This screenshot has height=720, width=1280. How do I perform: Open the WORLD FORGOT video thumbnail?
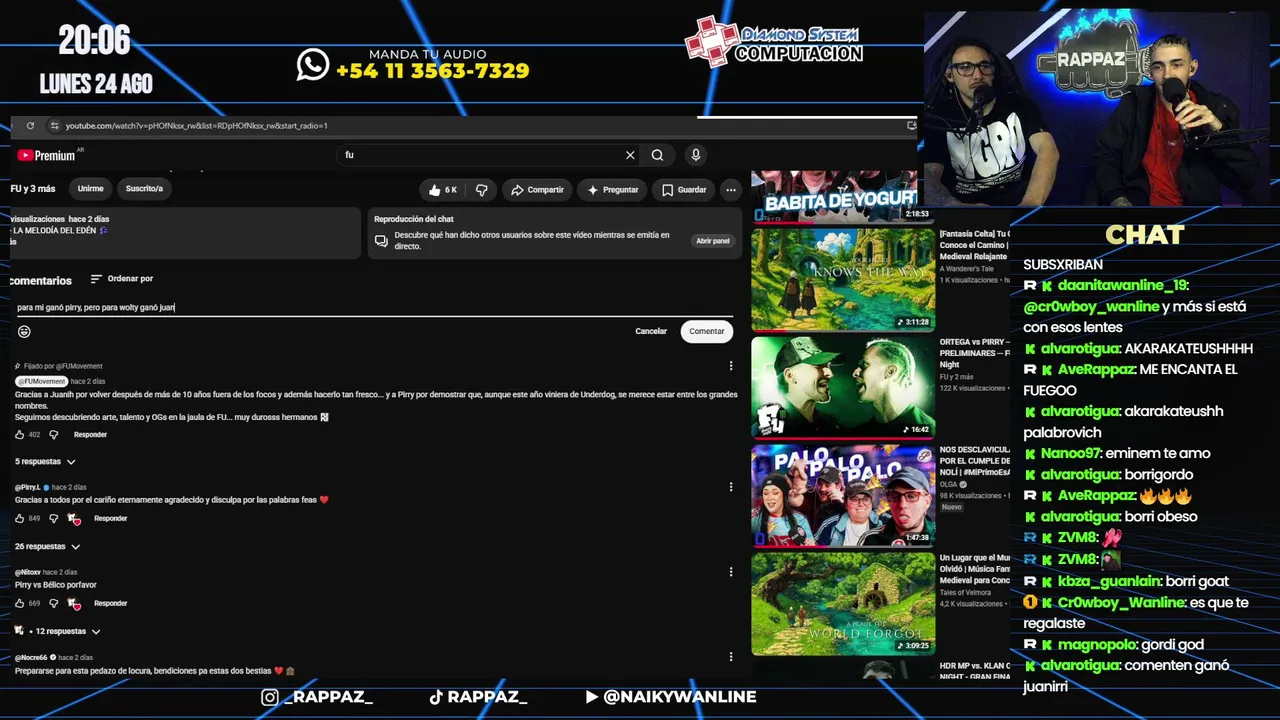(842, 603)
